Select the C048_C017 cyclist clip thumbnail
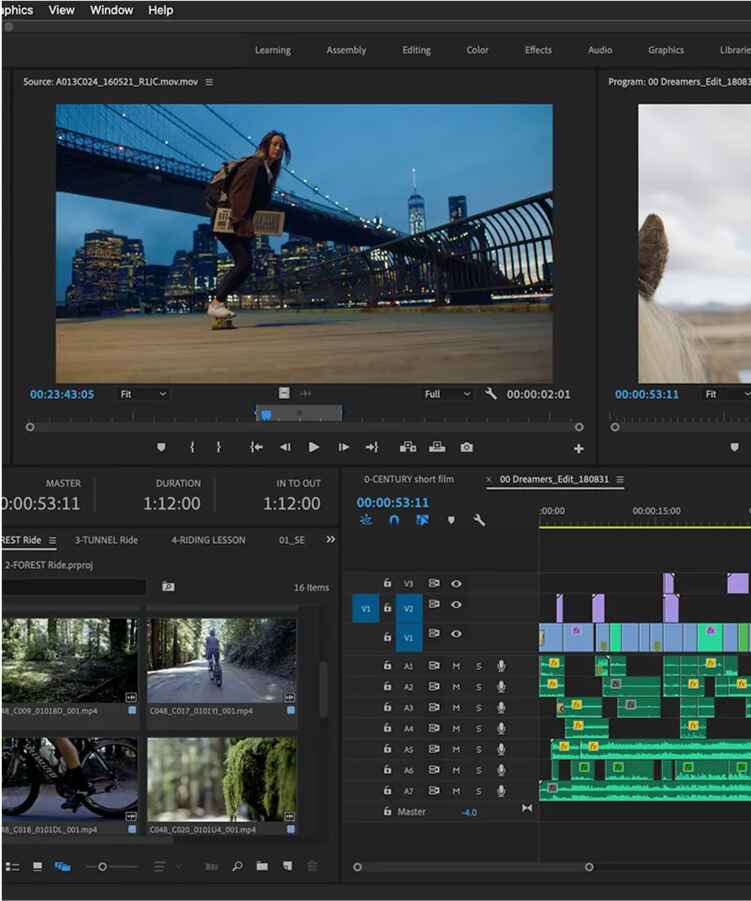 tap(222, 660)
